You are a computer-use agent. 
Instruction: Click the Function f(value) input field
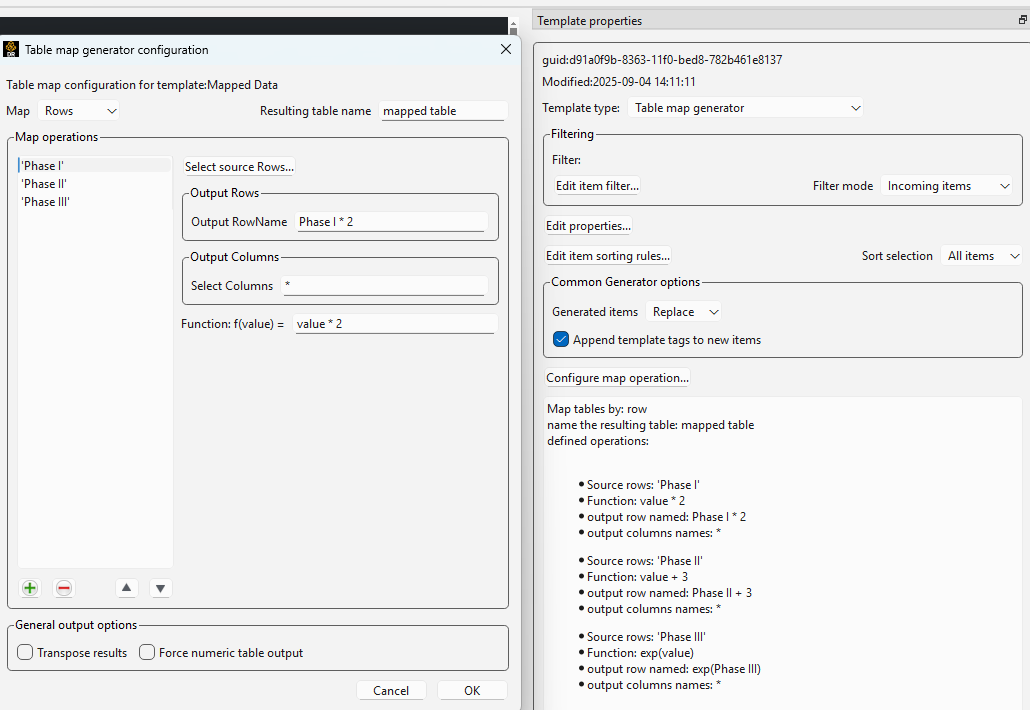pos(395,324)
